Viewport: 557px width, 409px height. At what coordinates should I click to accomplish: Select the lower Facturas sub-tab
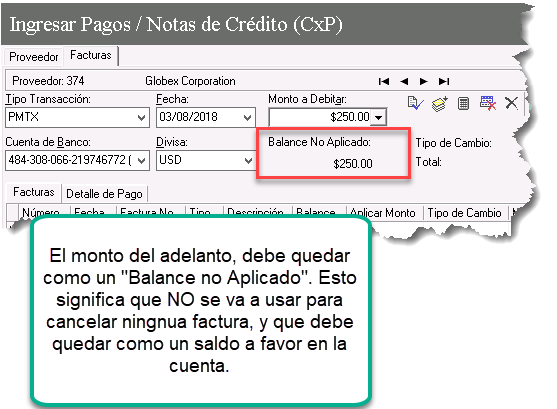coord(34,192)
